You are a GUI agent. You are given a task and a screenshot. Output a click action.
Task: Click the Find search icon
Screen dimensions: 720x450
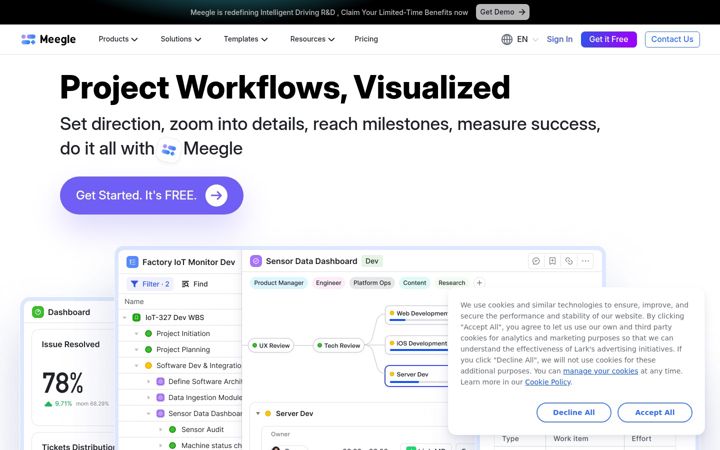(x=186, y=284)
